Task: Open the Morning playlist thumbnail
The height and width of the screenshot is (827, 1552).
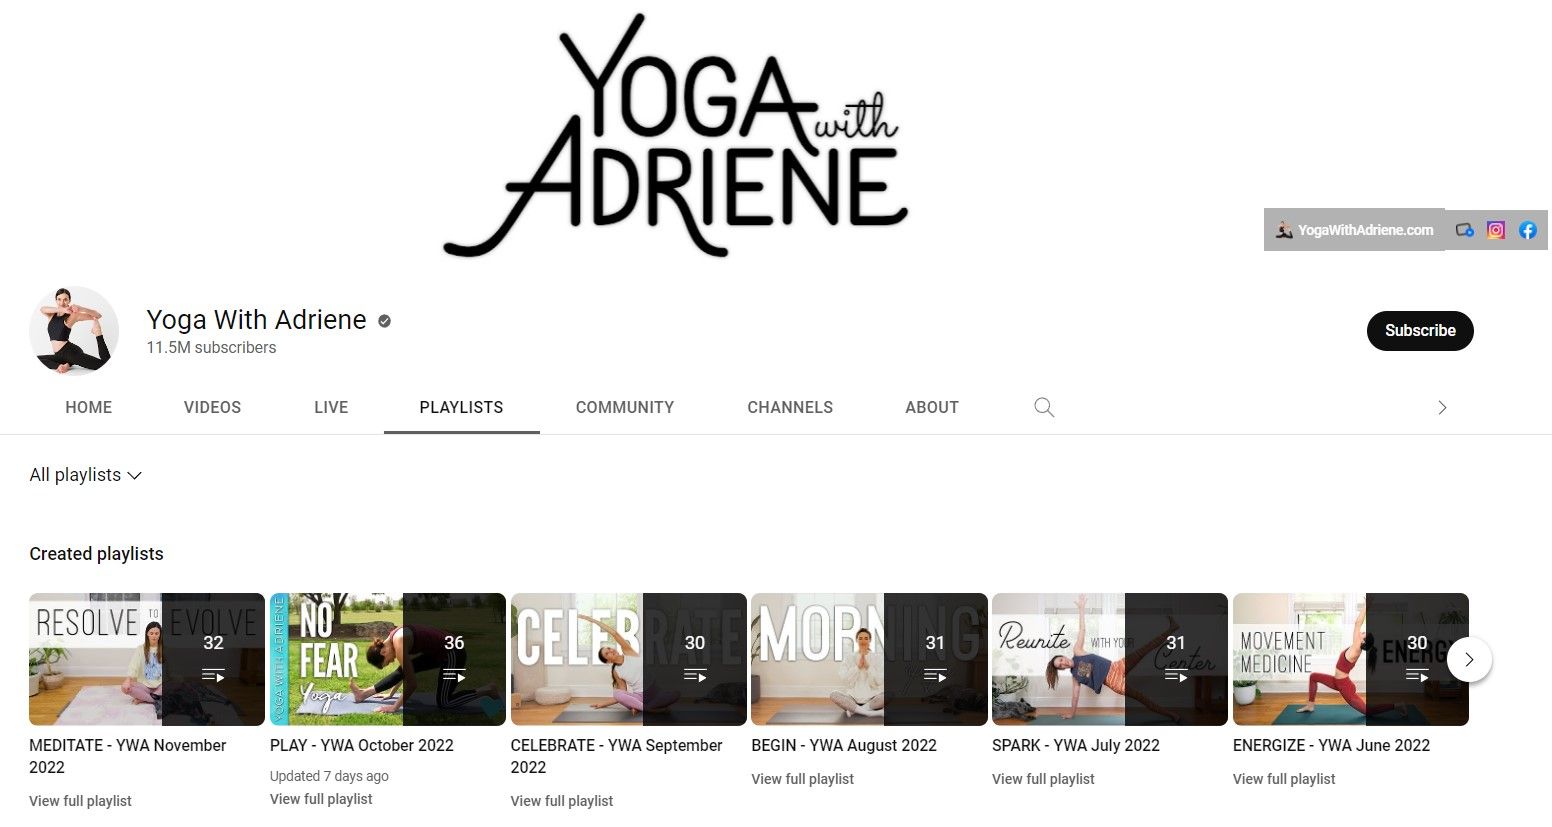Action: pyautogui.click(x=869, y=659)
